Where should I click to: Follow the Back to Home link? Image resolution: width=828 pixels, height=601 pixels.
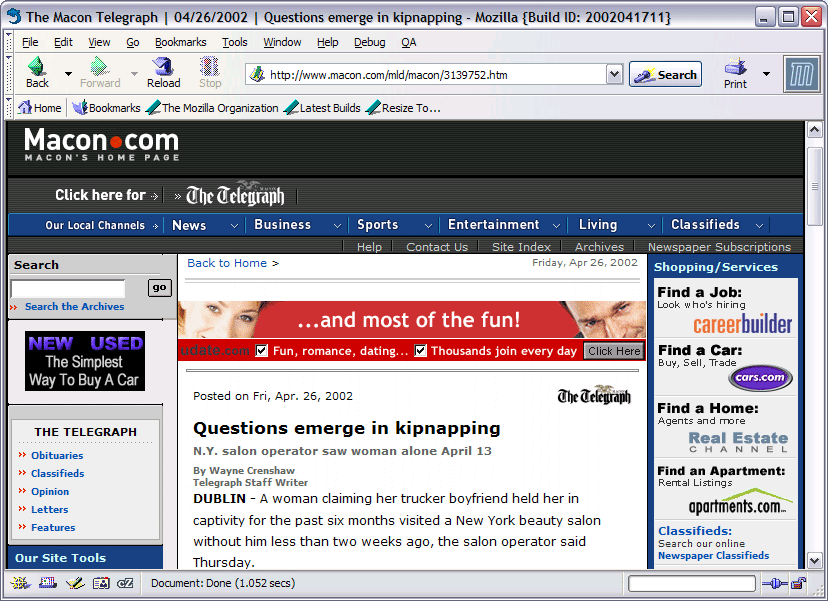click(x=227, y=263)
